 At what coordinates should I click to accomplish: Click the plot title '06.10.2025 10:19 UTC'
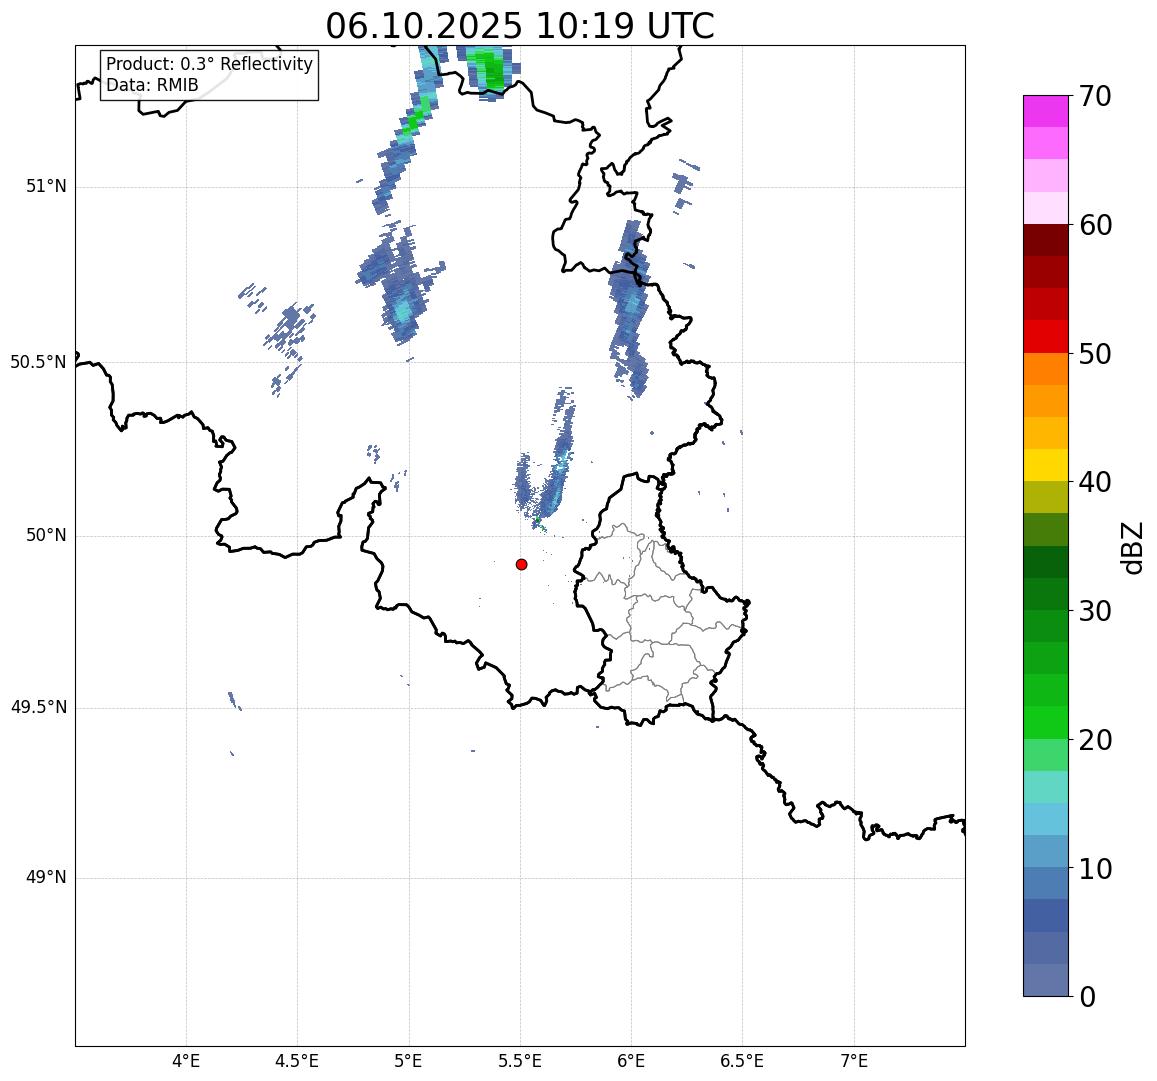point(520,27)
